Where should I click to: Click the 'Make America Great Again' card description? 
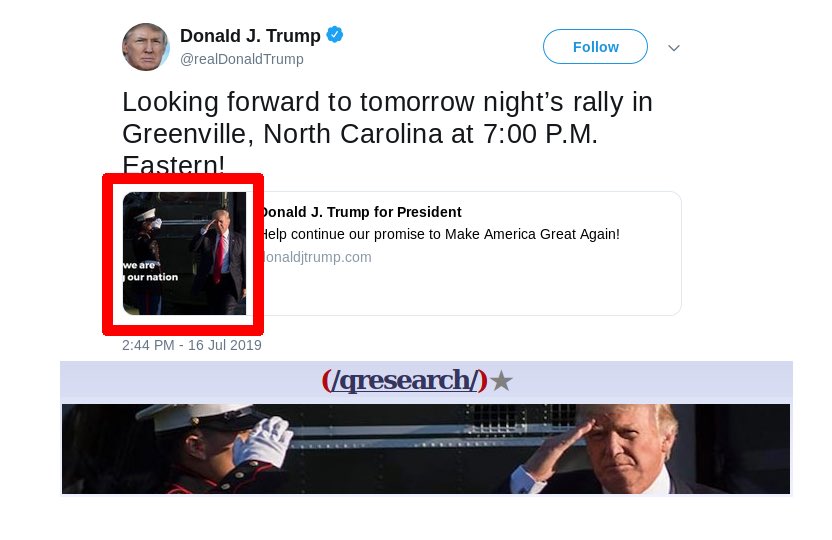point(440,234)
